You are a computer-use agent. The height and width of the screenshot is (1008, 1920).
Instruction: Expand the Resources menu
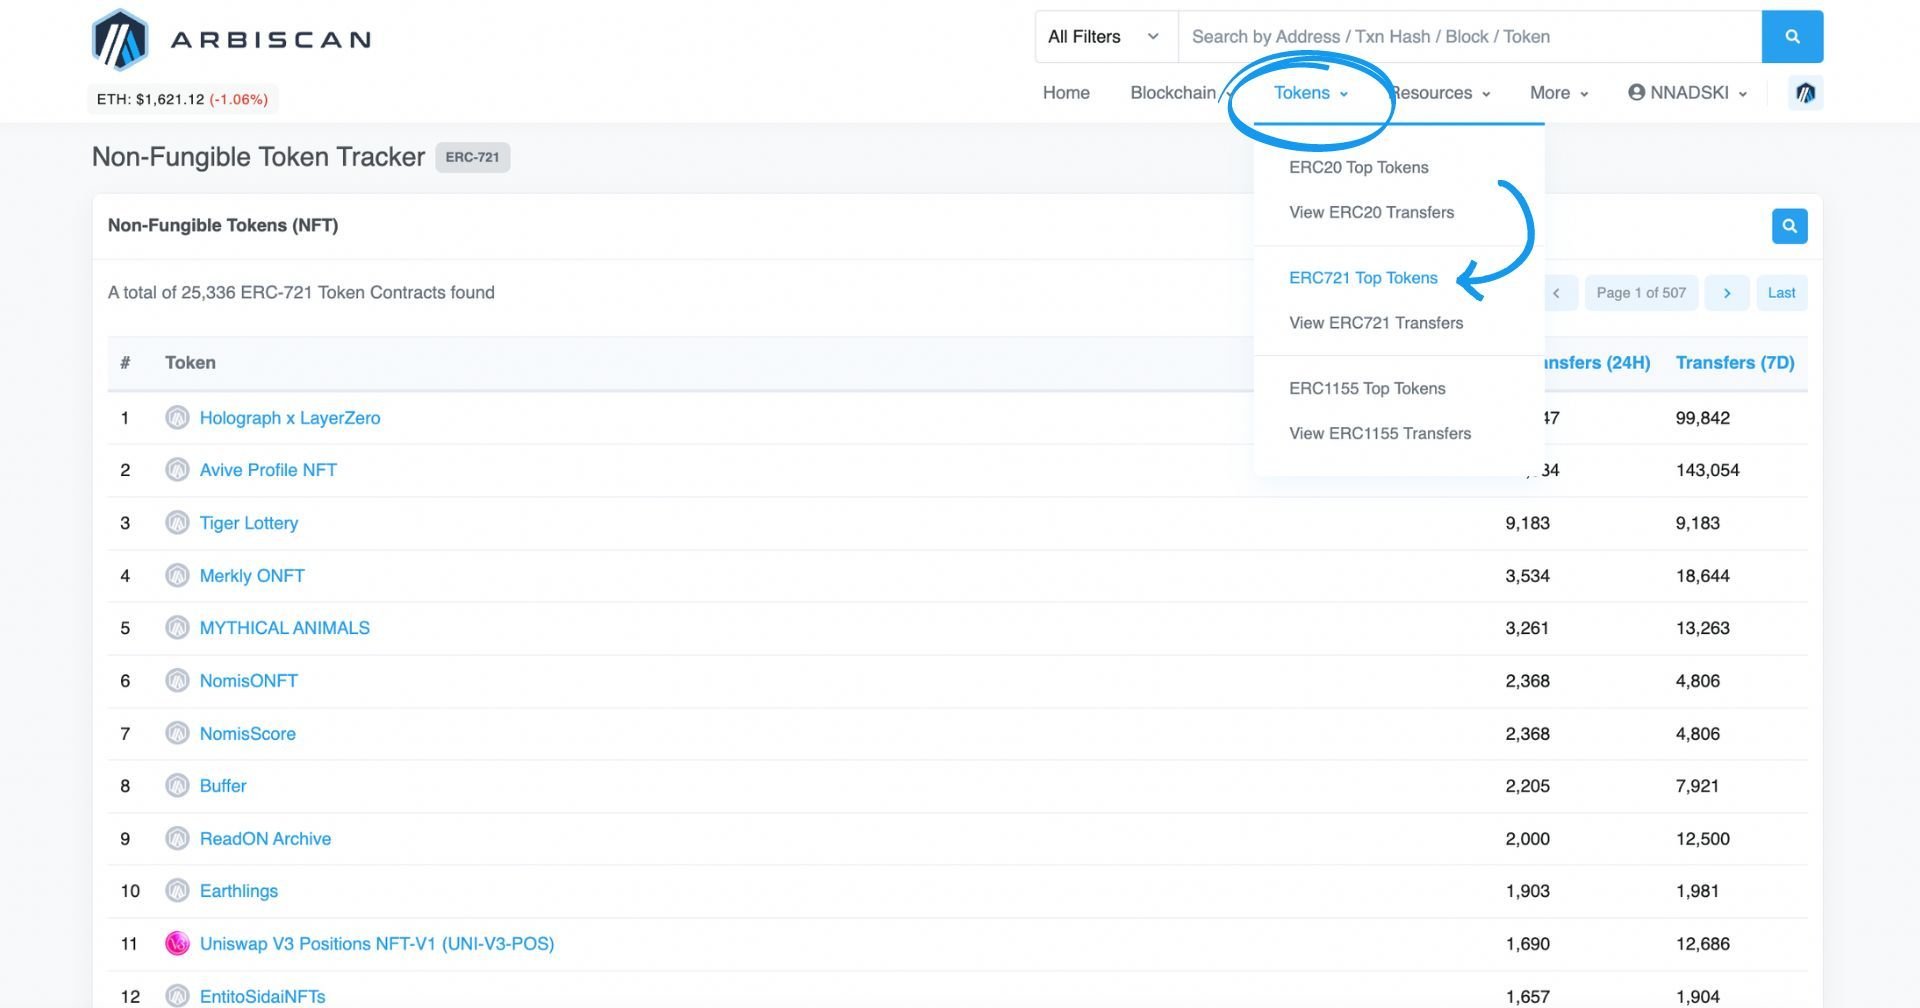tap(1441, 93)
